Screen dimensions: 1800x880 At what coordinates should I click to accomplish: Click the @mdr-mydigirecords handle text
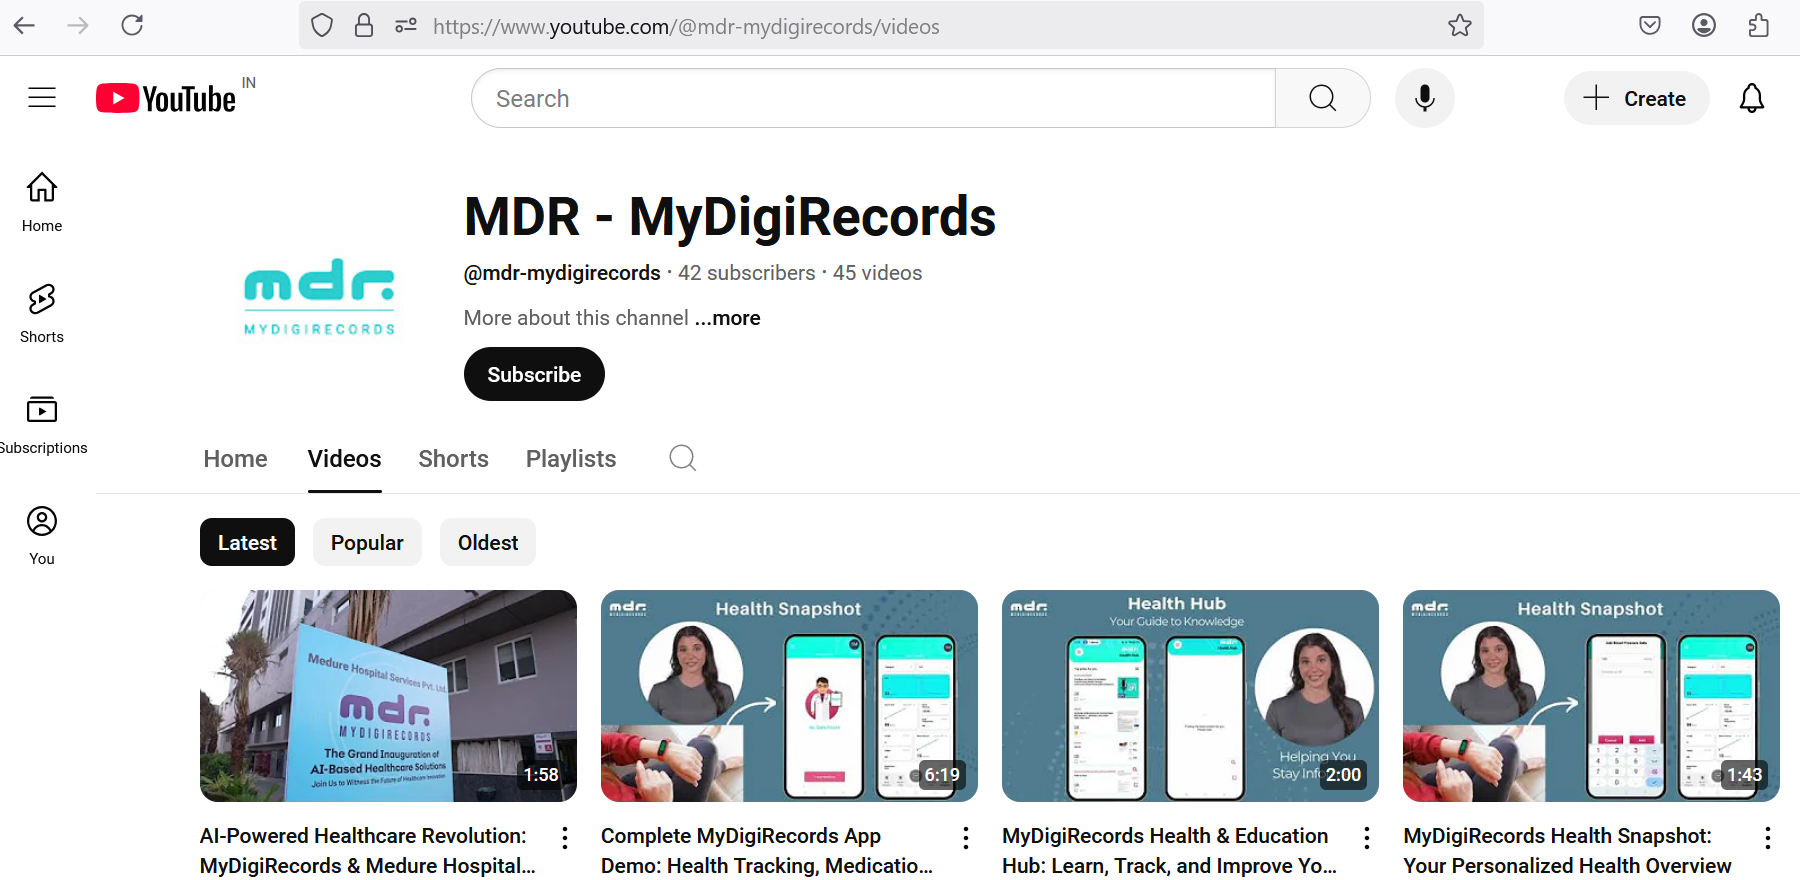pyautogui.click(x=562, y=273)
